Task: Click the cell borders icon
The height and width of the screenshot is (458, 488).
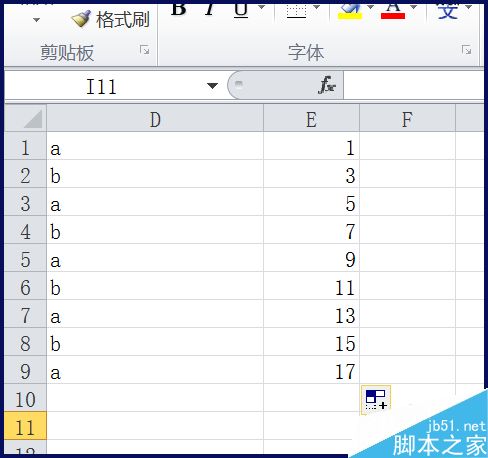Action: 296,10
